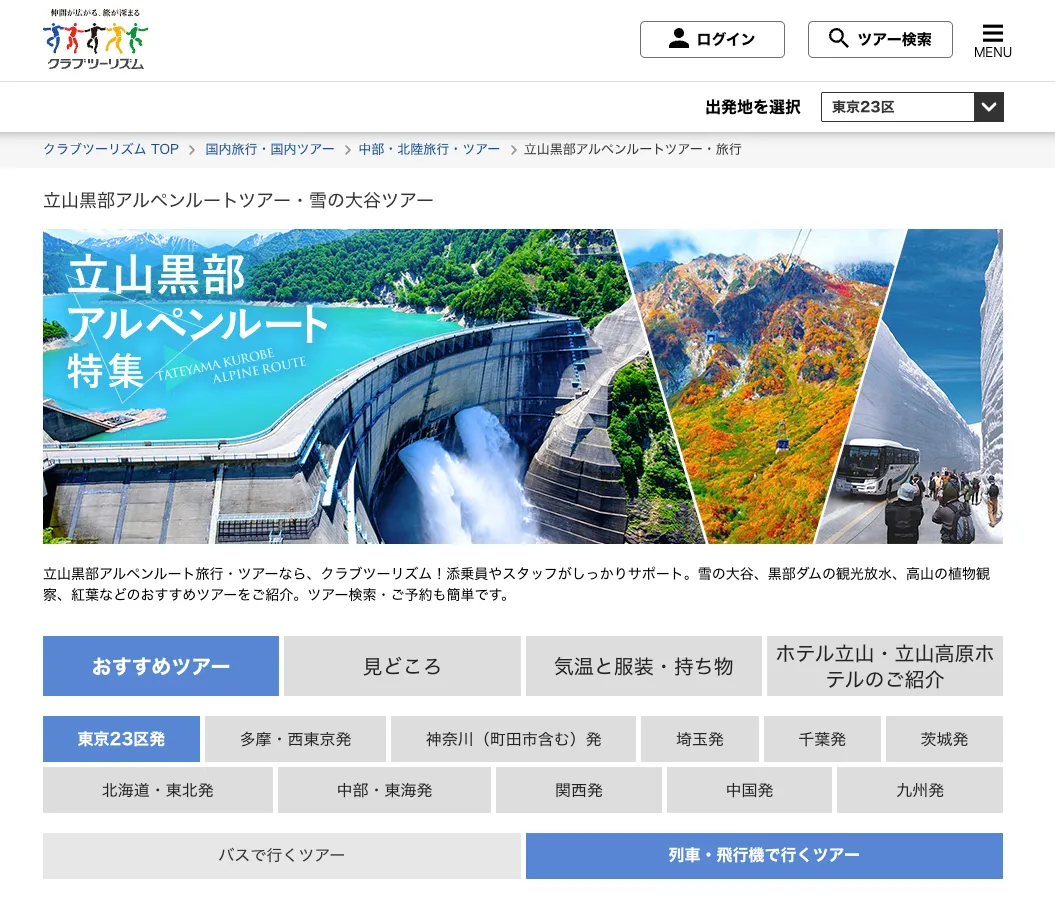Viewport: 1055px width, 901px height.
Task: Go to 中部・北陸旅行・ツアー breadcrumb link
Action: [x=429, y=149]
